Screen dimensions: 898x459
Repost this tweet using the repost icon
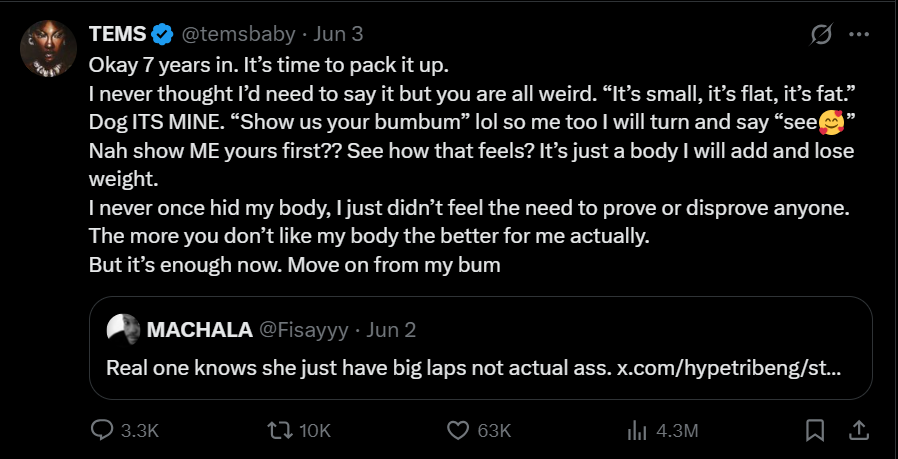(281, 431)
